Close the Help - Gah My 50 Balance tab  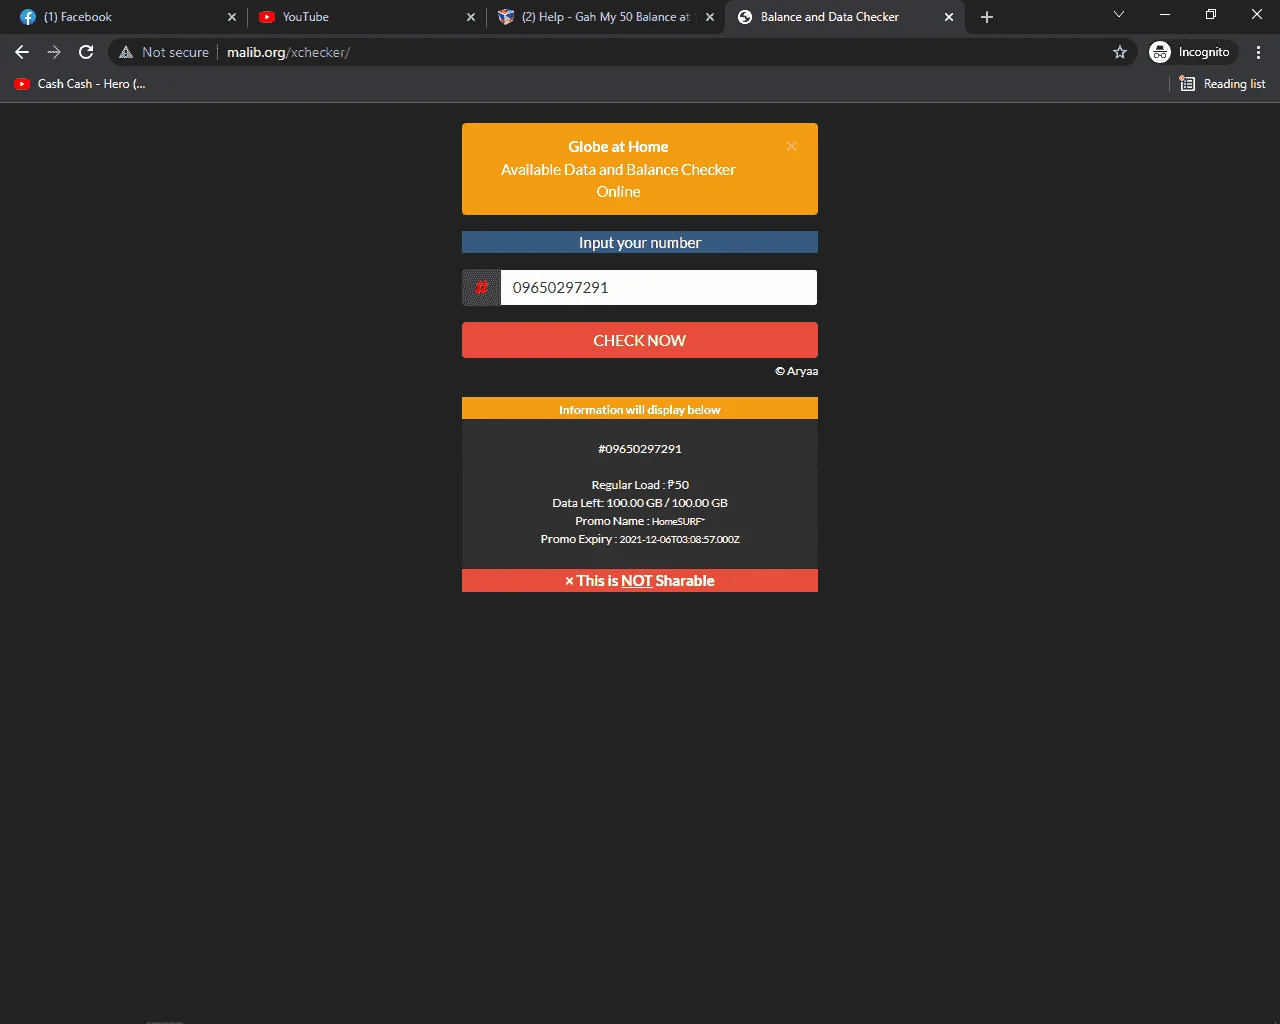(x=710, y=17)
